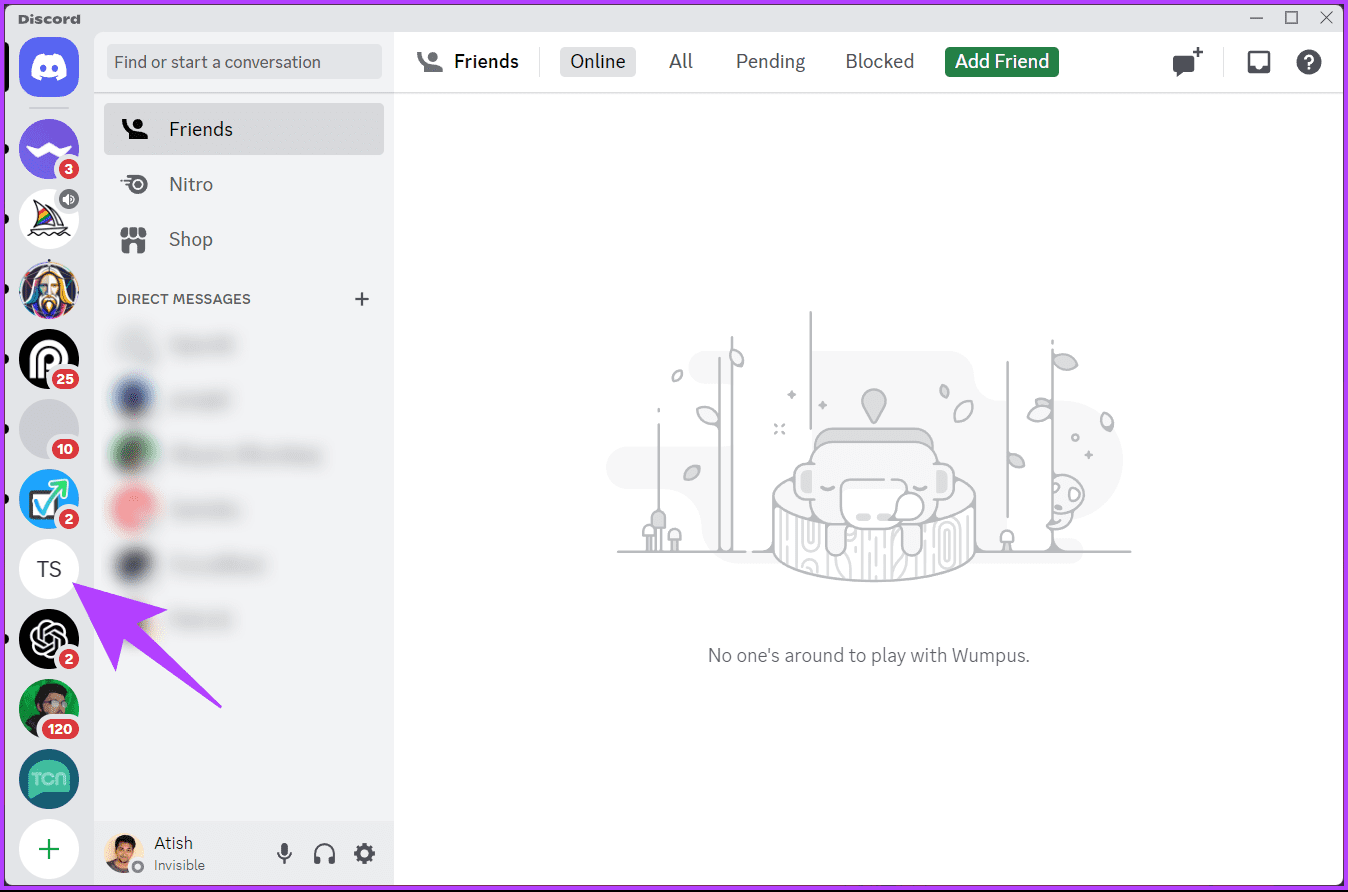
Task: Deafen yourself with the headphone toggle
Action: pos(324,853)
